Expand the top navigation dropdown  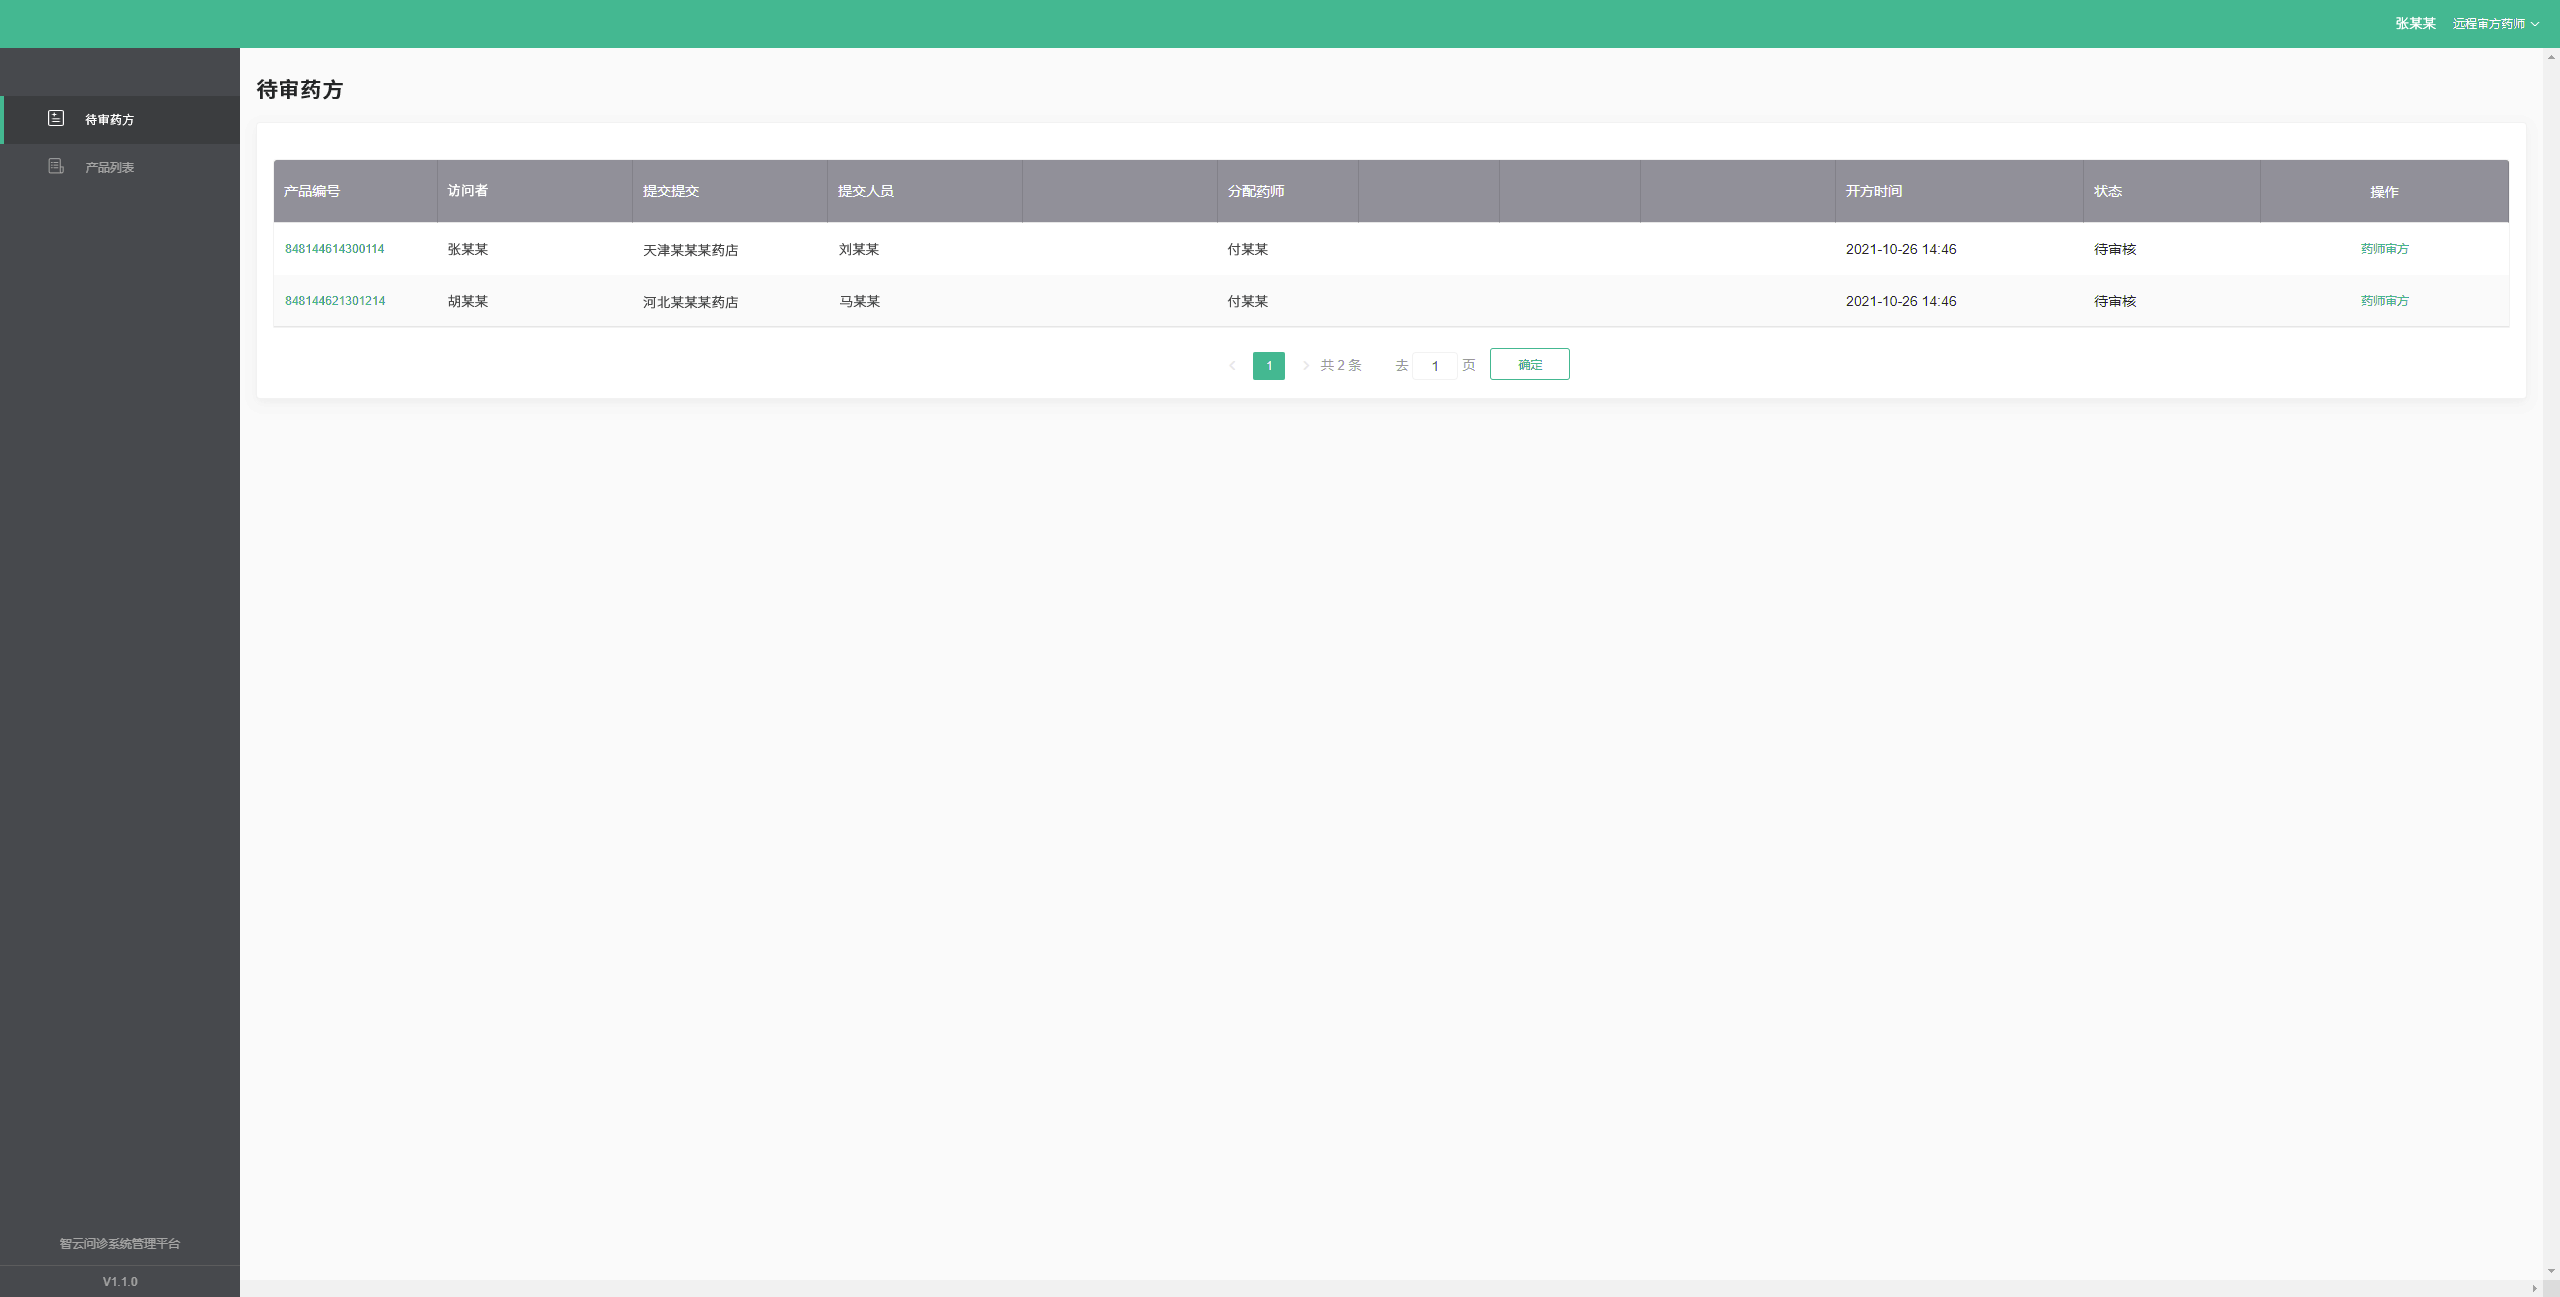coord(2497,23)
